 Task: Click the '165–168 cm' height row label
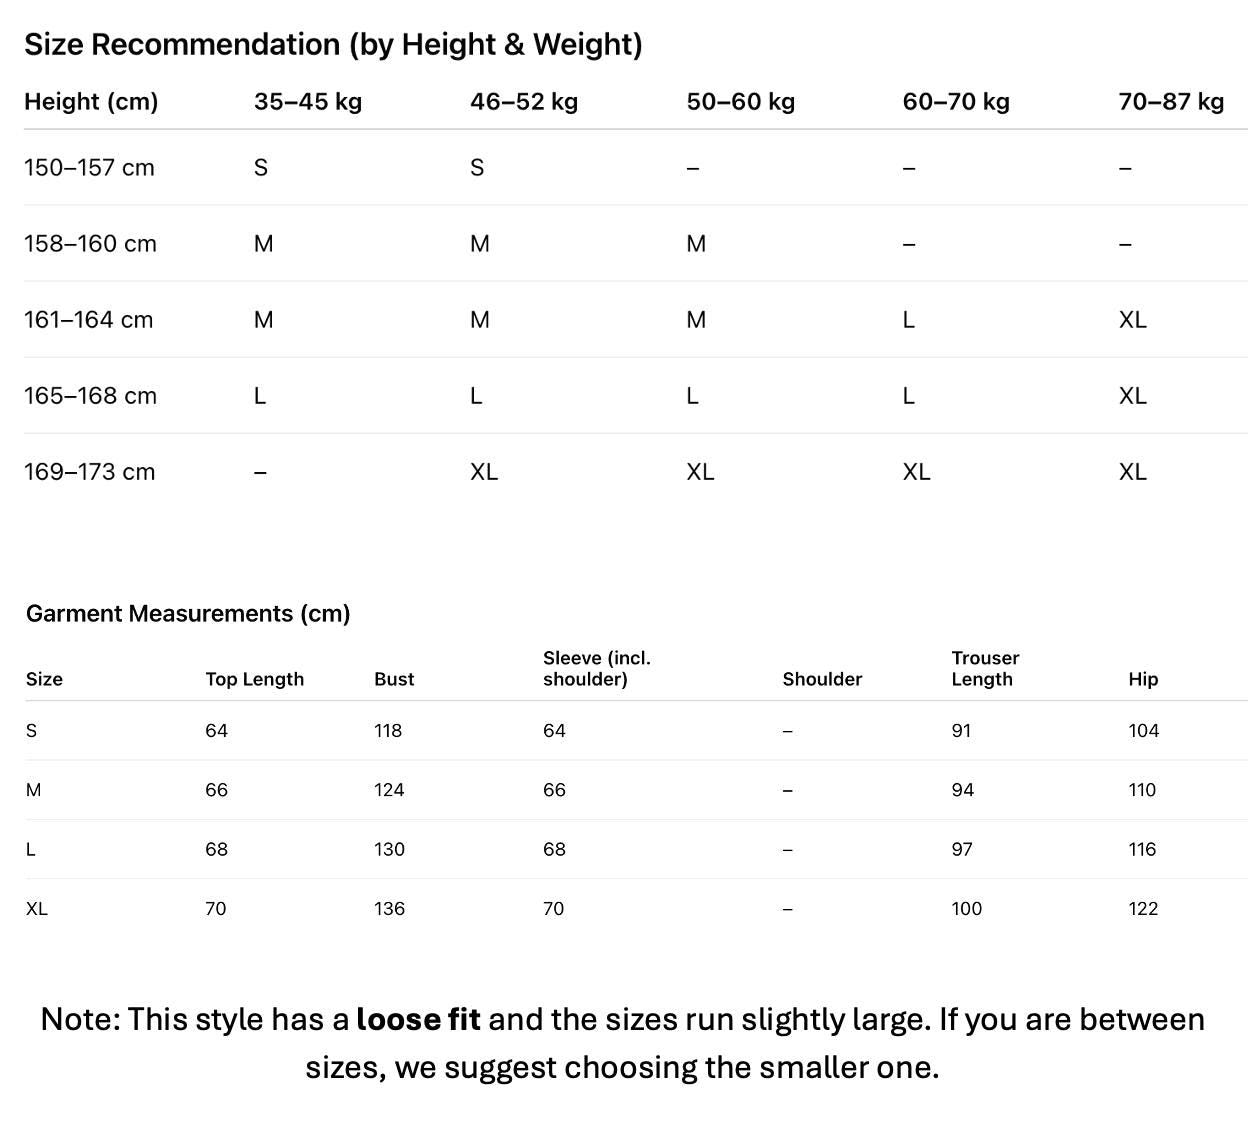point(90,396)
